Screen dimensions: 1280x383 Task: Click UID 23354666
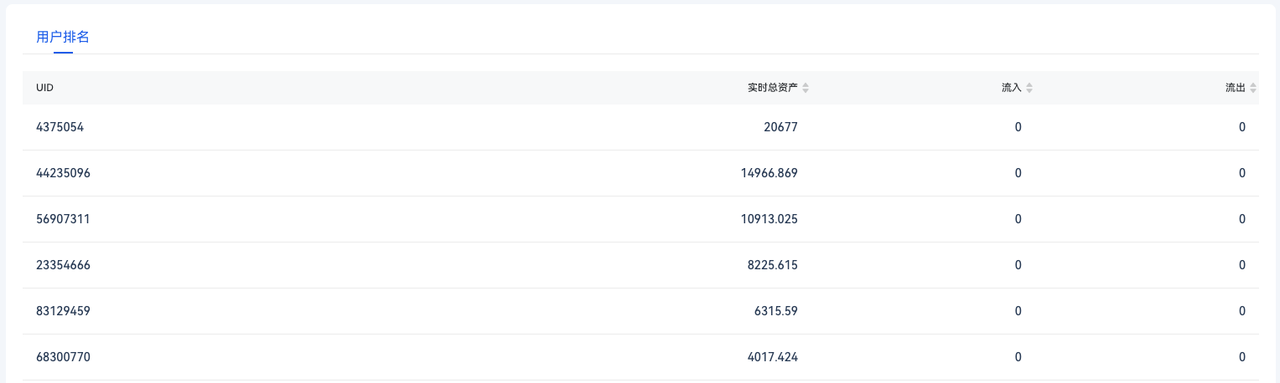[x=63, y=265]
